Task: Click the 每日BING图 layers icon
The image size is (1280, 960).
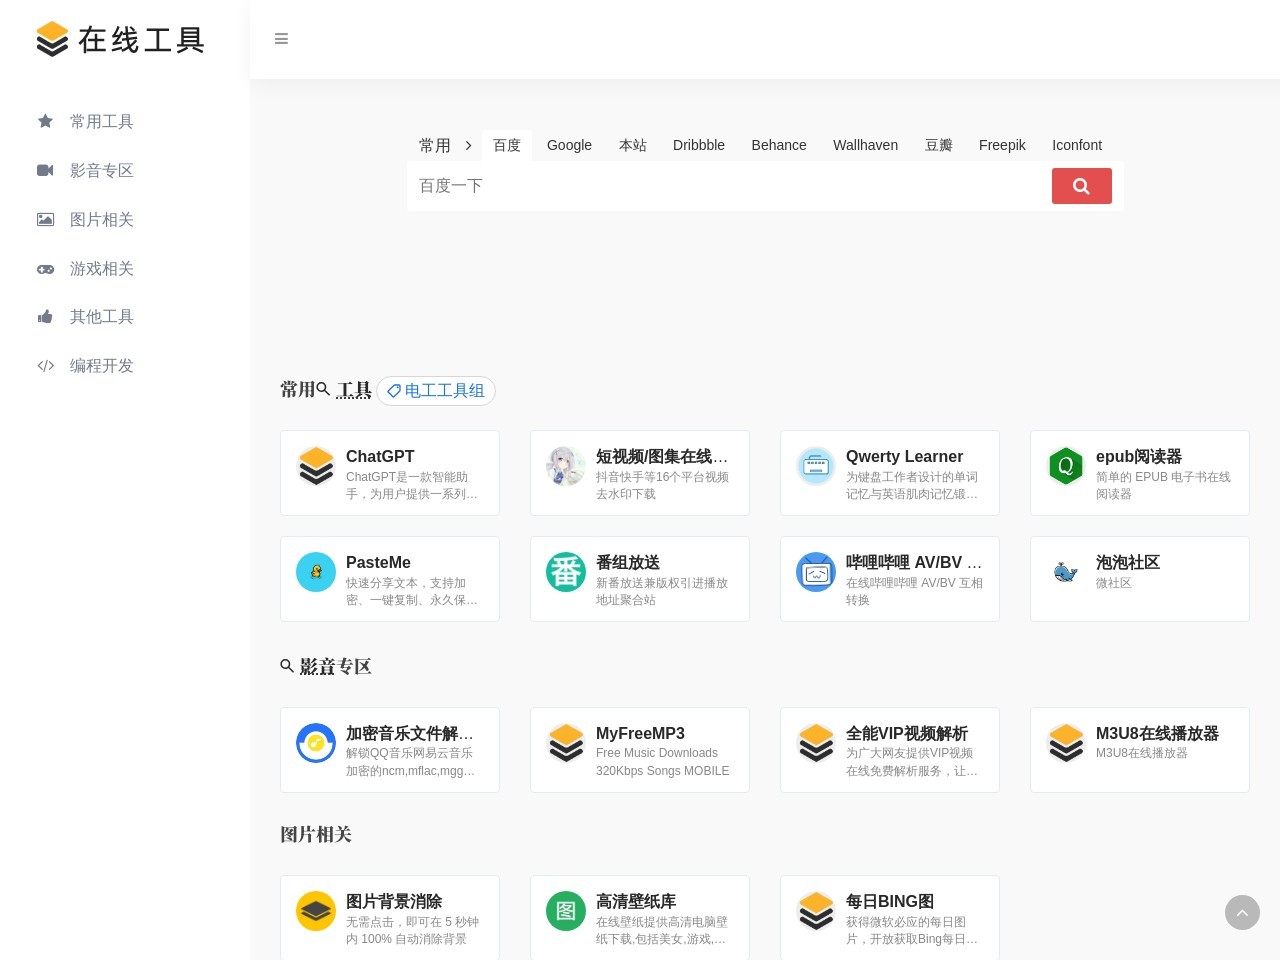Action: (816, 911)
